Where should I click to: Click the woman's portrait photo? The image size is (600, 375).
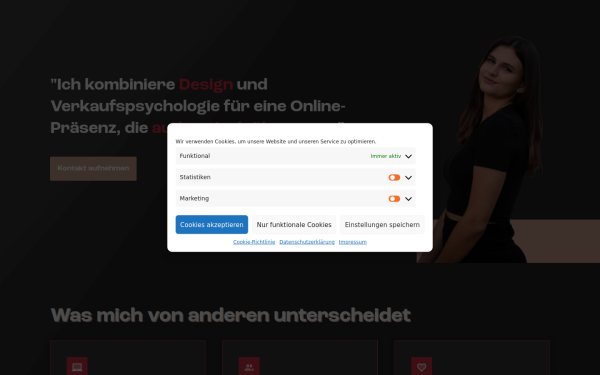coord(494,149)
